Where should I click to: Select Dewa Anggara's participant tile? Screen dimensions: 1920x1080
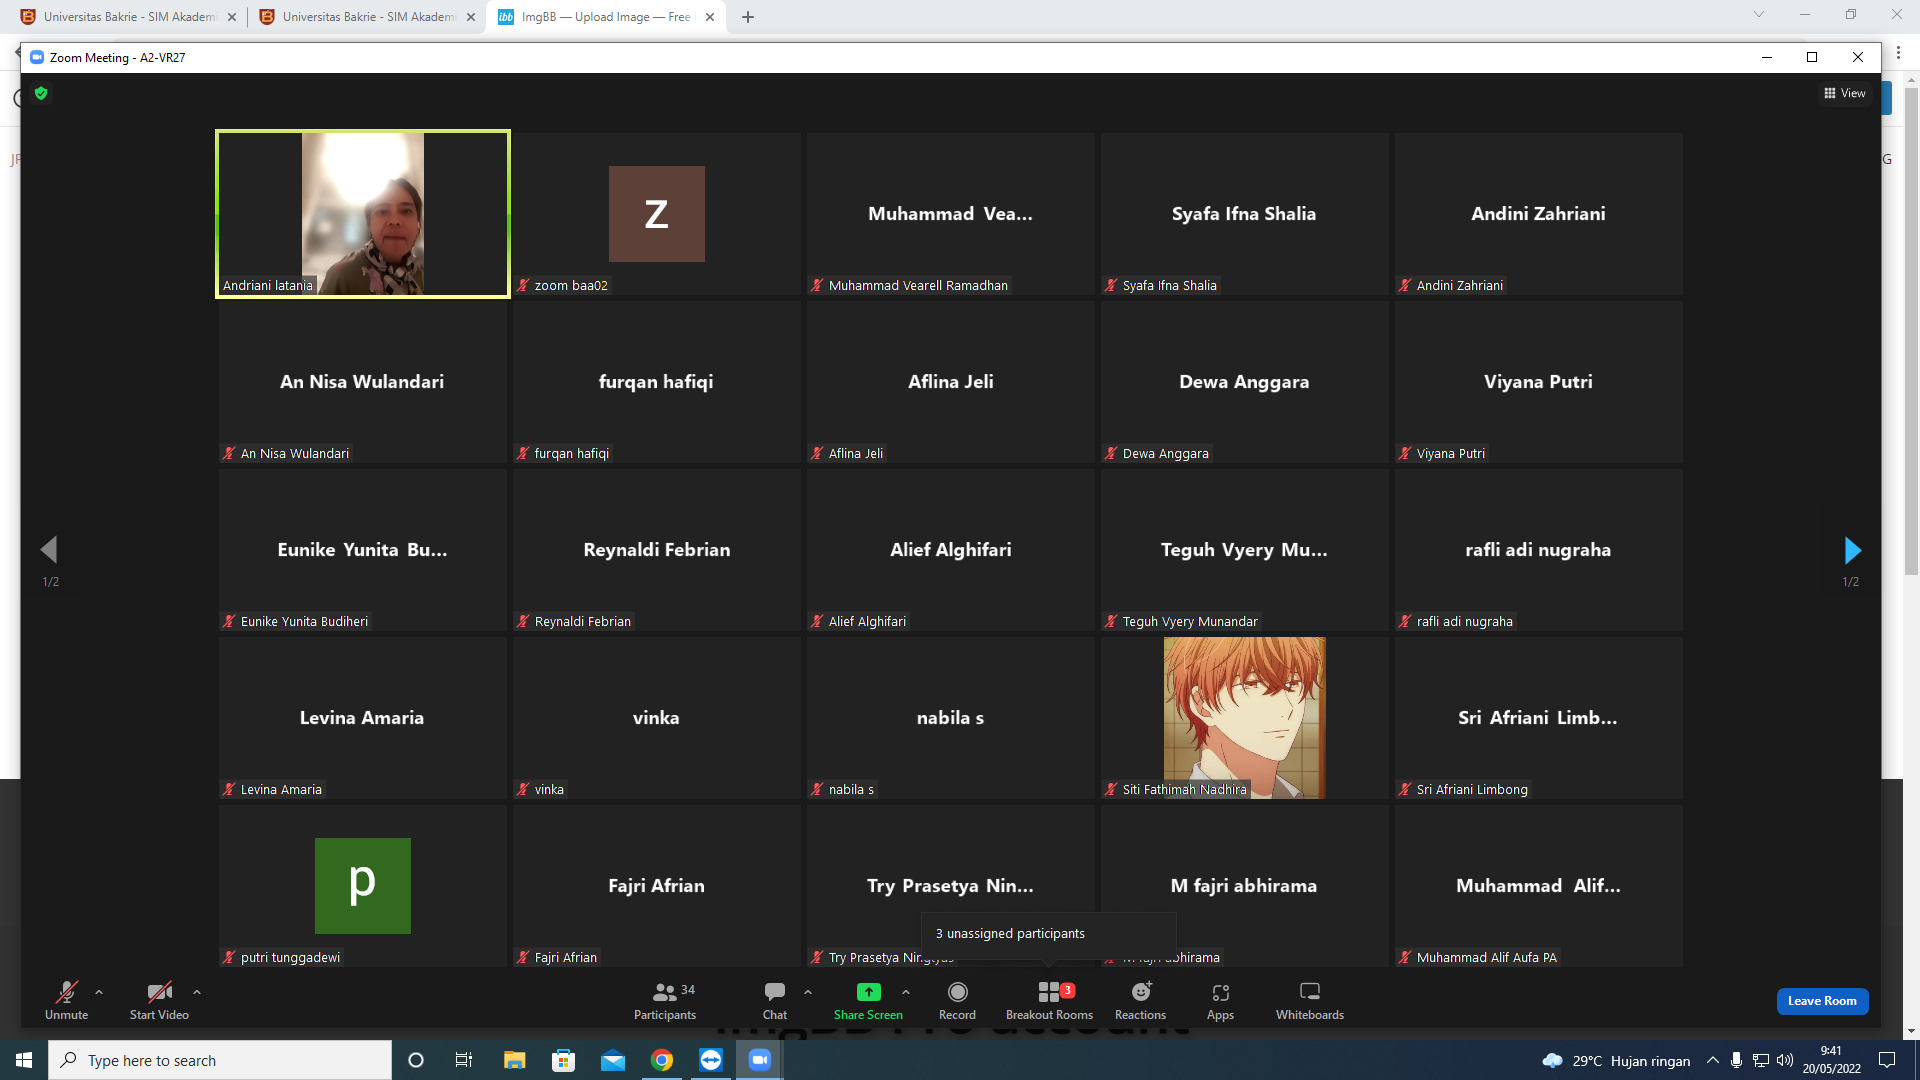(1245, 382)
